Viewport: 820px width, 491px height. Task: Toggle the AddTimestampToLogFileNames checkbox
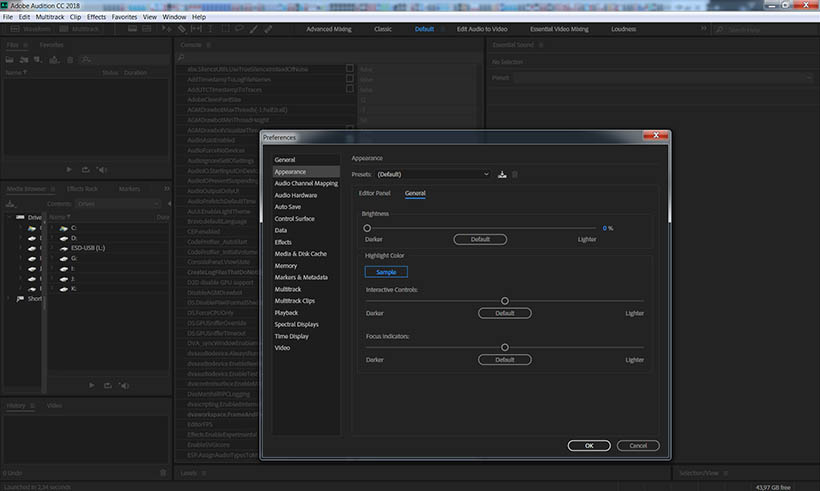[x=350, y=78]
